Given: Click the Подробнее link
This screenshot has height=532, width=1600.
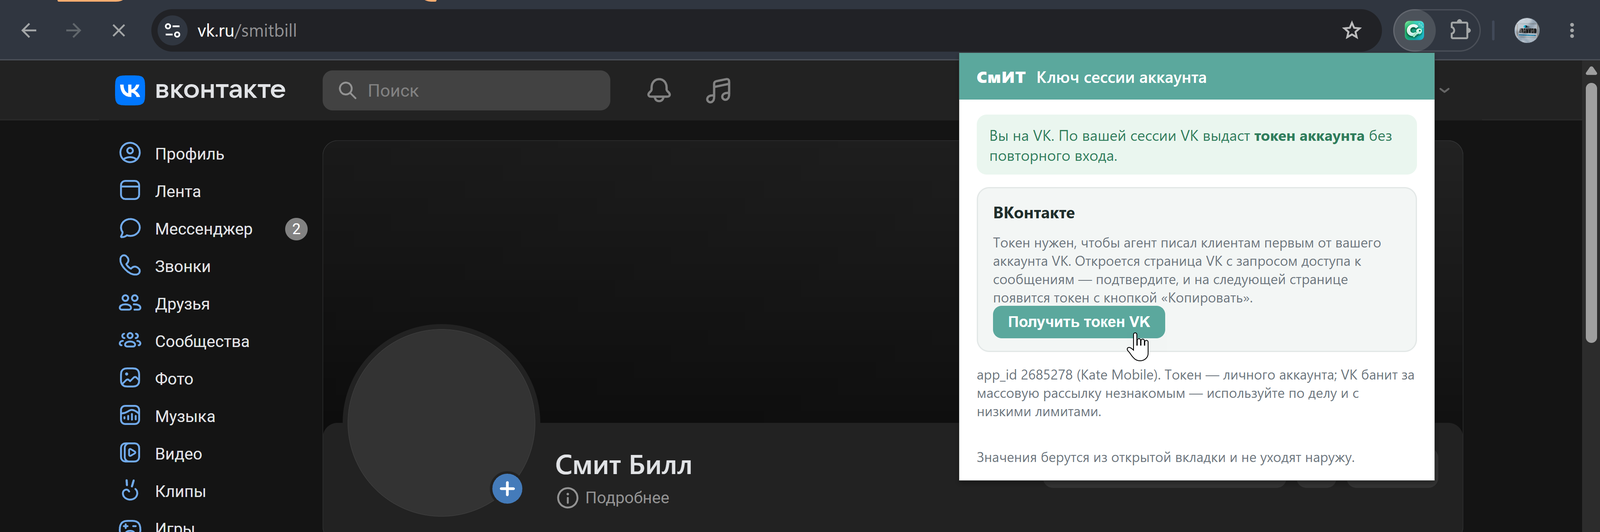Looking at the screenshot, I should tap(627, 498).
